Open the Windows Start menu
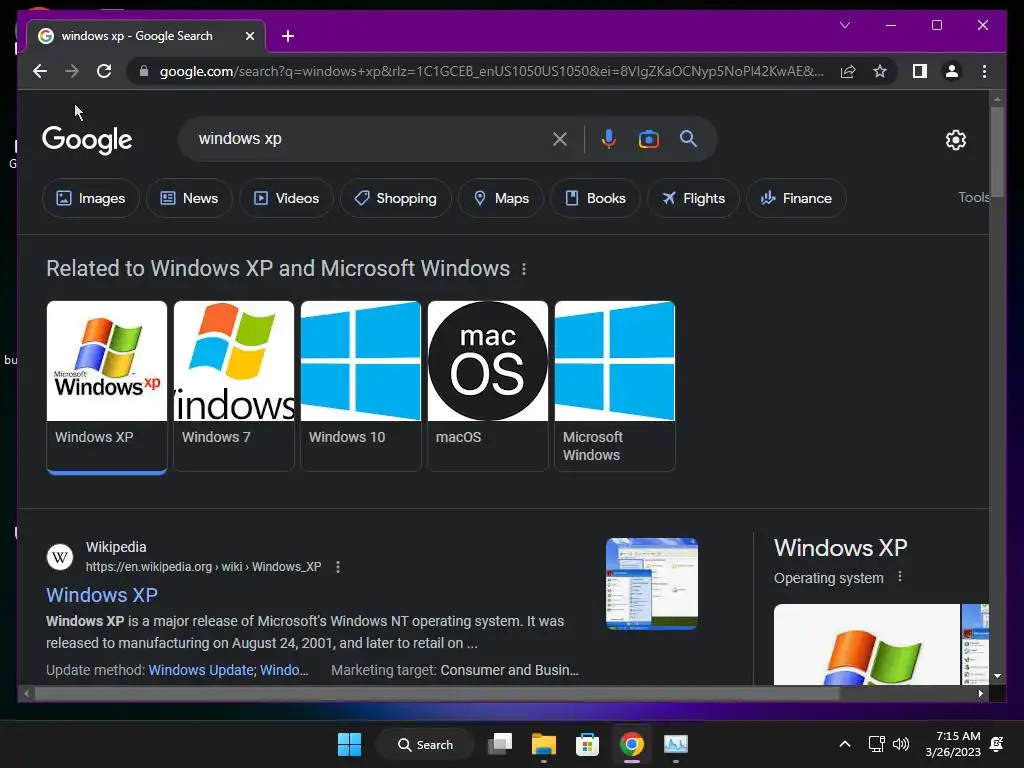 click(349, 744)
